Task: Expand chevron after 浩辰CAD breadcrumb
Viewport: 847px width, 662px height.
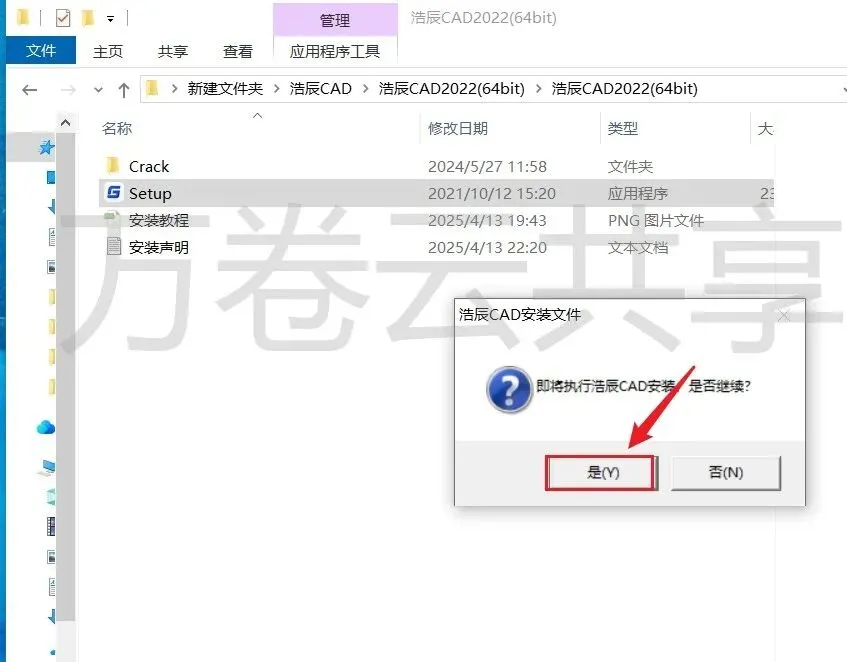Action: (366, 89)
